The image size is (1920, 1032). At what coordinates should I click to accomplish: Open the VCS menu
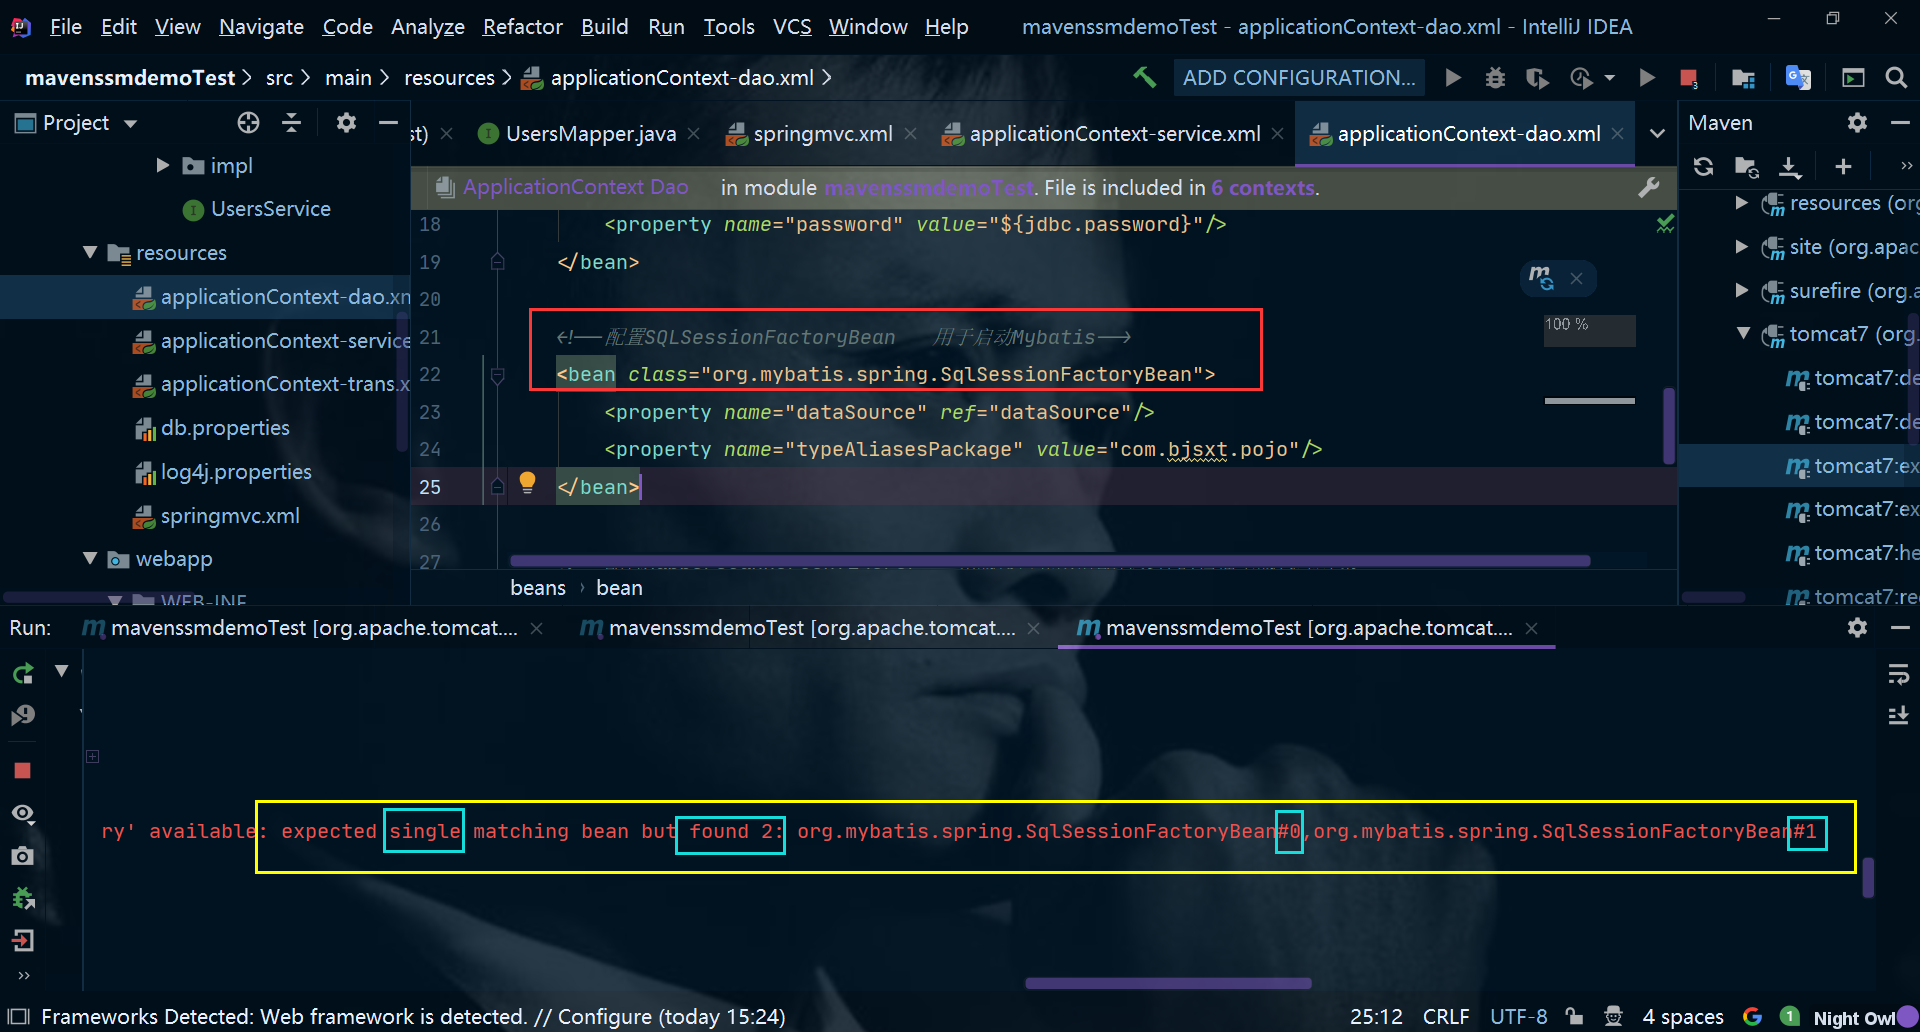[x=792, y=26]
